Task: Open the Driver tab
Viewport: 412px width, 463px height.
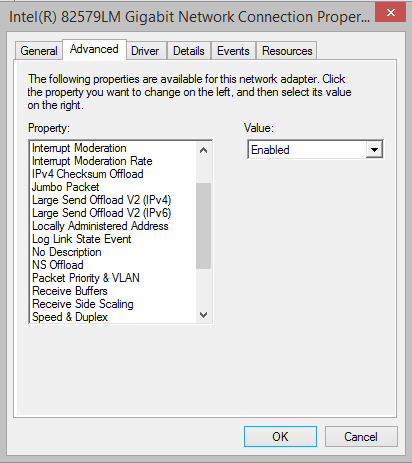Action: tap(145, 51)
